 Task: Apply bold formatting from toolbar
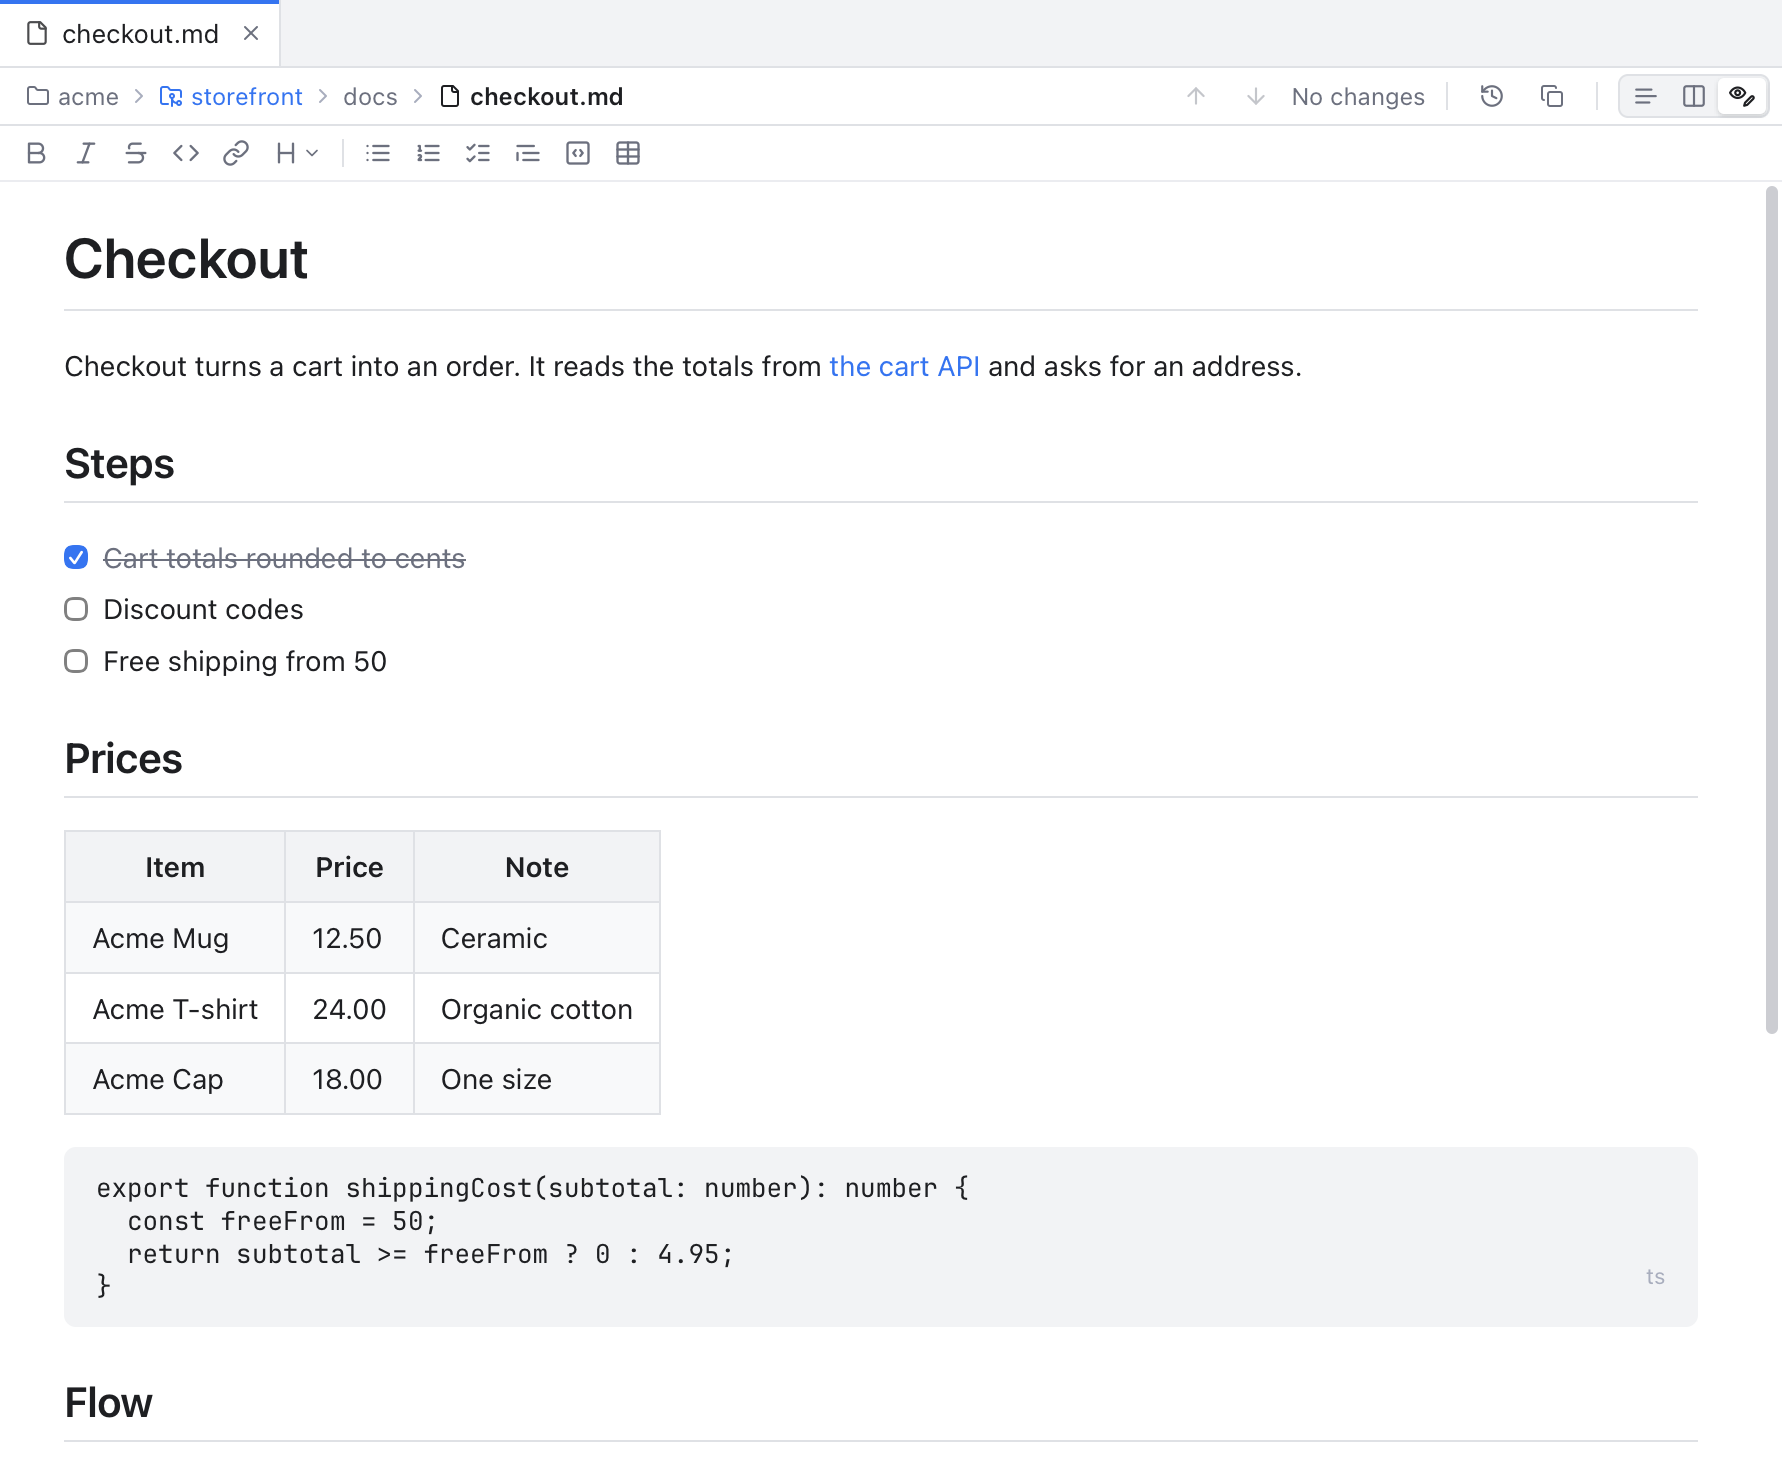(x=36, y=153)
